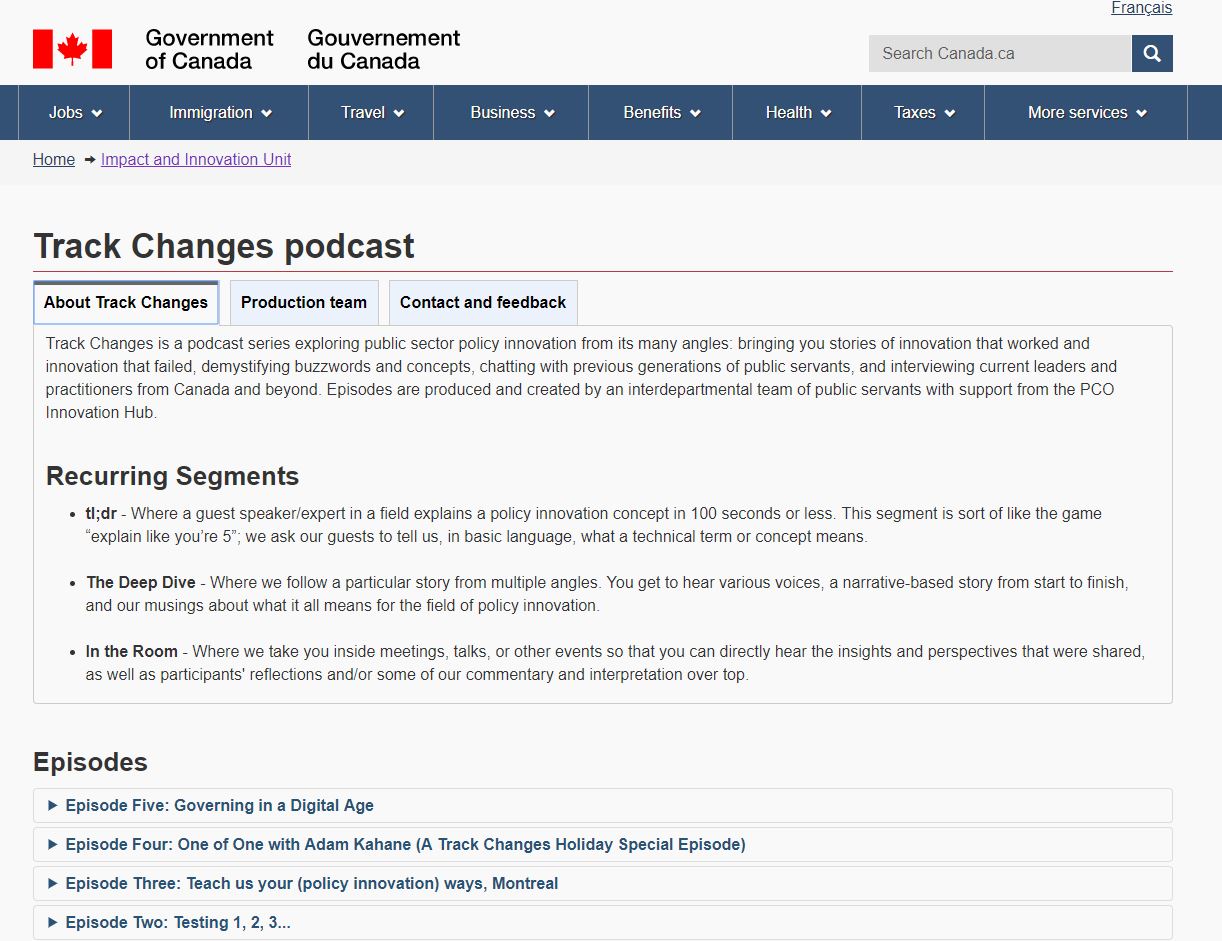Image resolution: width=1222 pixels, height=941 pixels.
Task: Expand Episode Two: Testing 1, 2, 3...
Action: coord(603,923)
